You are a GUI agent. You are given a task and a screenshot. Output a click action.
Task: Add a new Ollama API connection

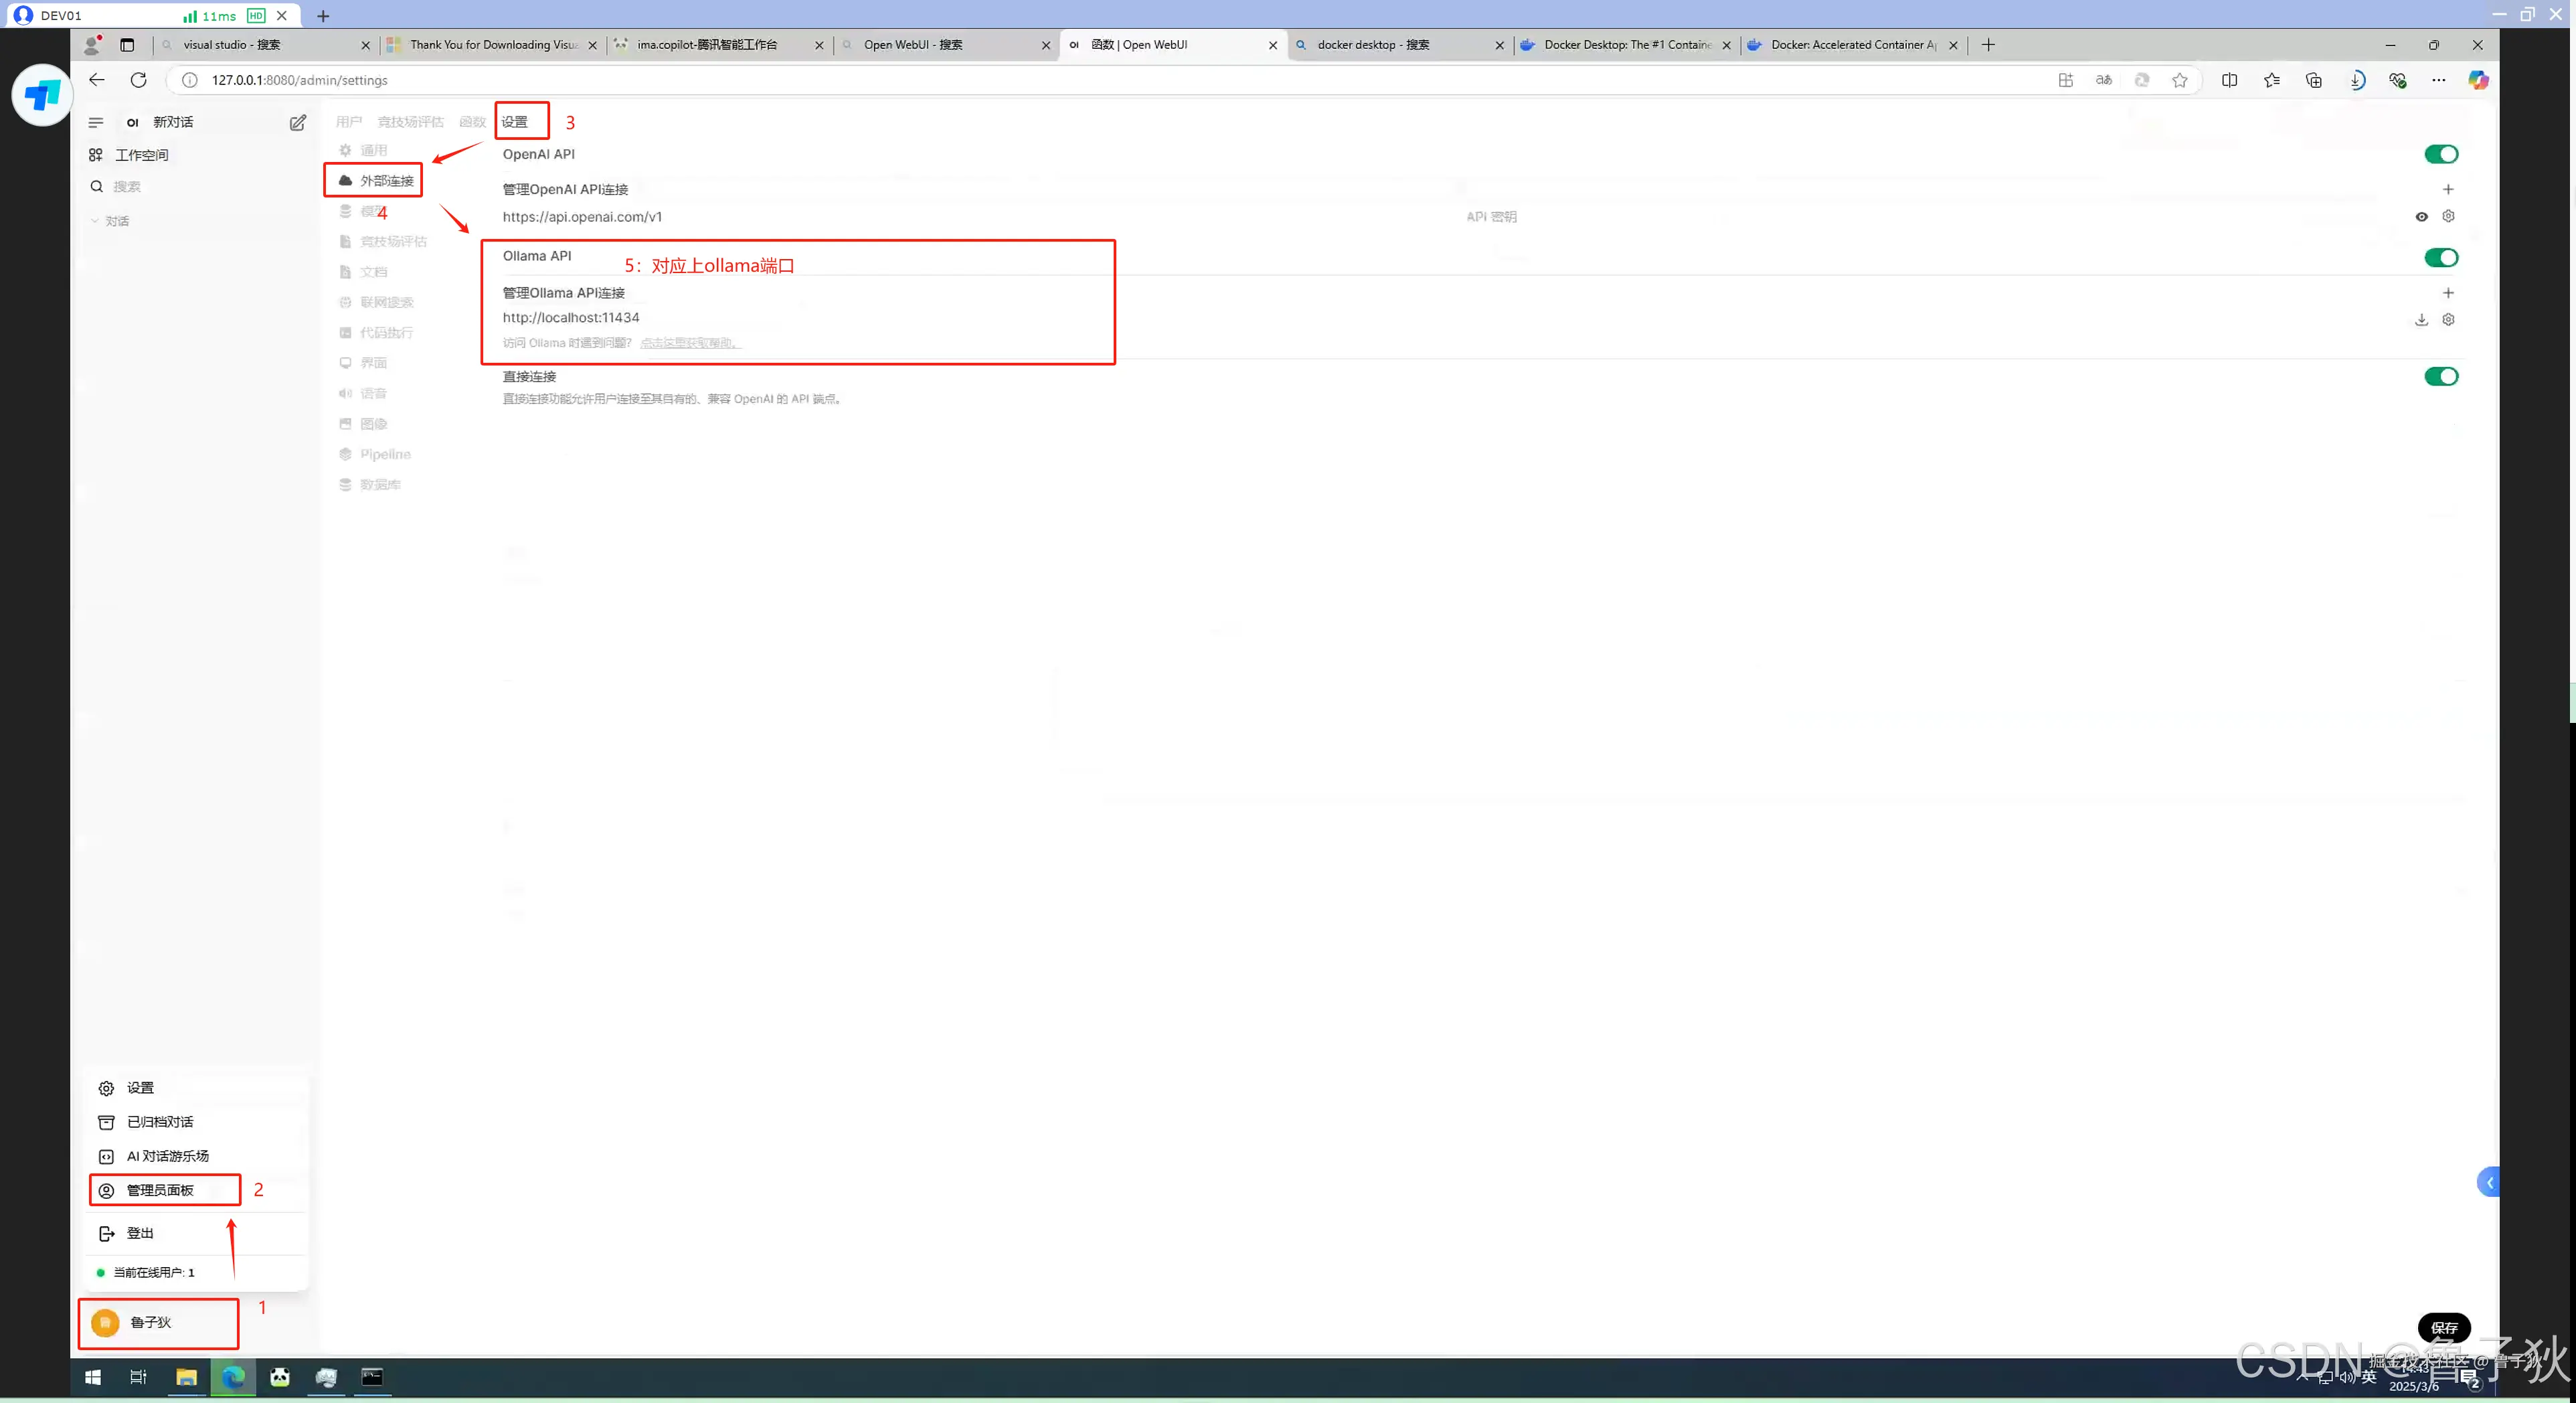coord(2448,293)
